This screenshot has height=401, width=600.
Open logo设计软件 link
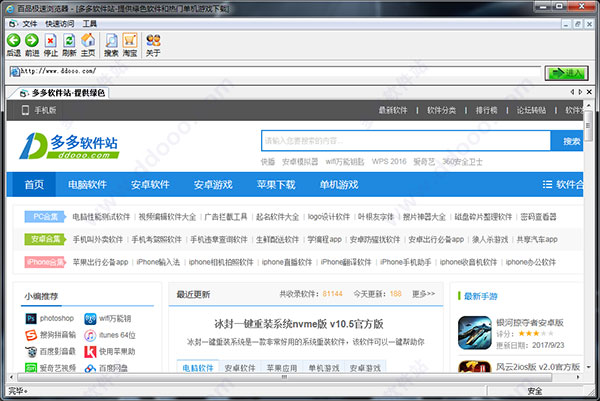pyautogui.click(x=329, y=217)
